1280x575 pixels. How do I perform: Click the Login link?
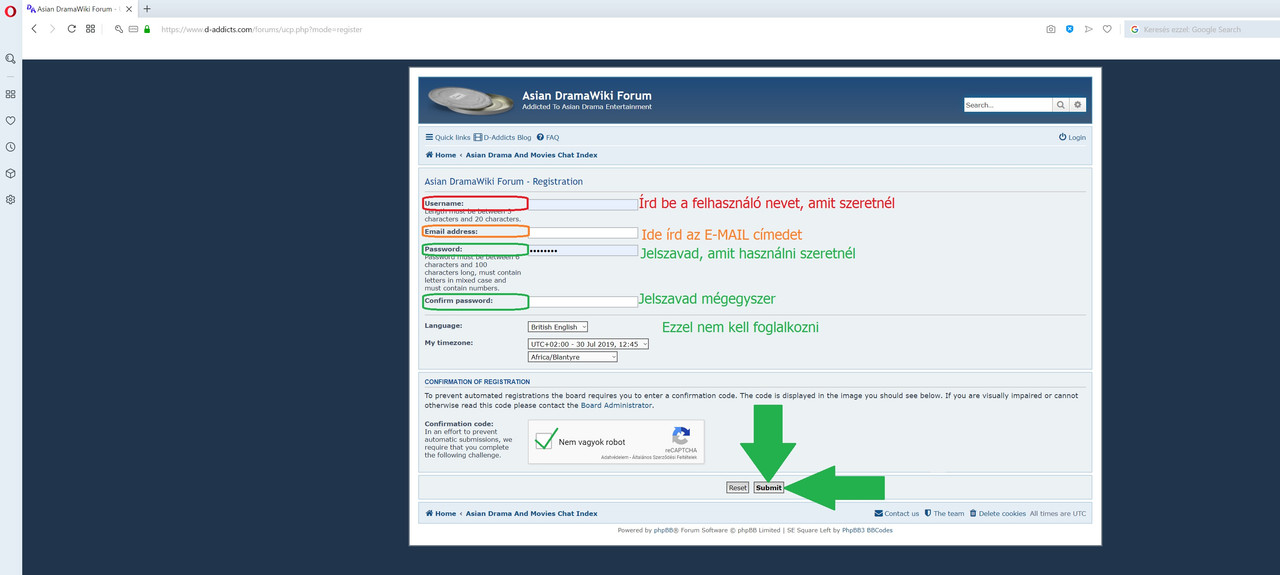point(1072,137)
